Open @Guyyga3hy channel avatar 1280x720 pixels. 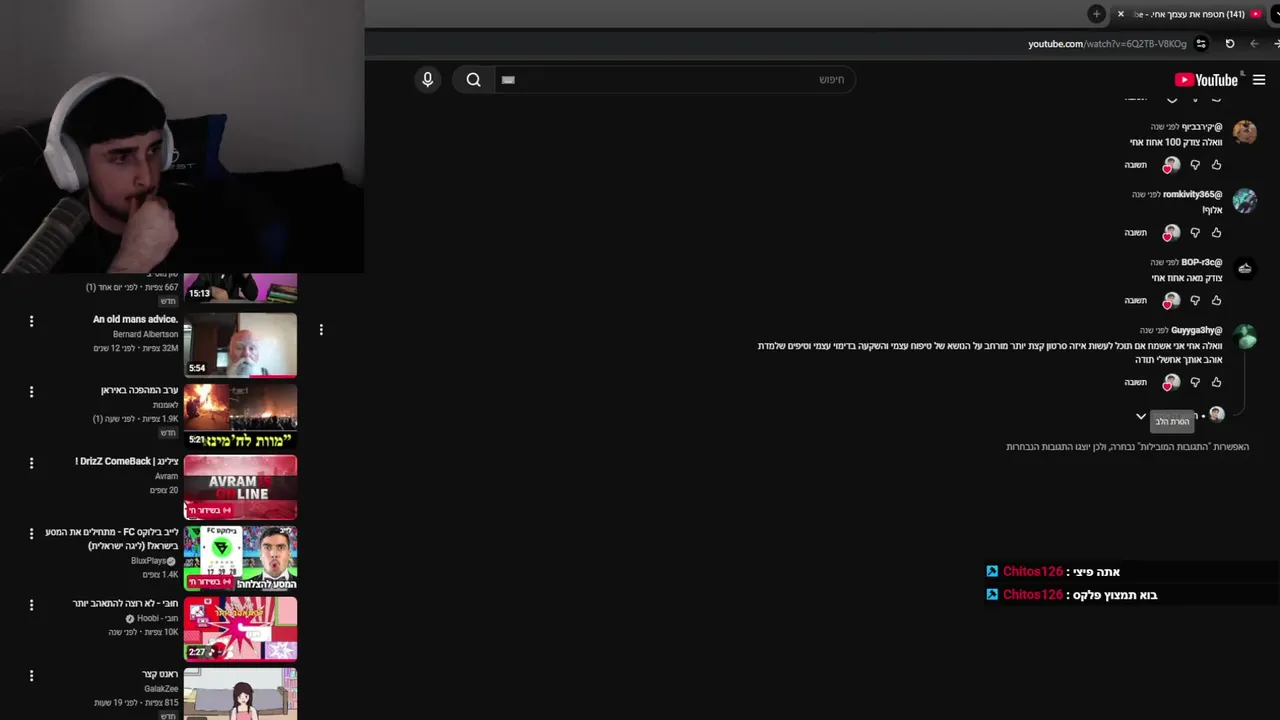(1245, 337)
